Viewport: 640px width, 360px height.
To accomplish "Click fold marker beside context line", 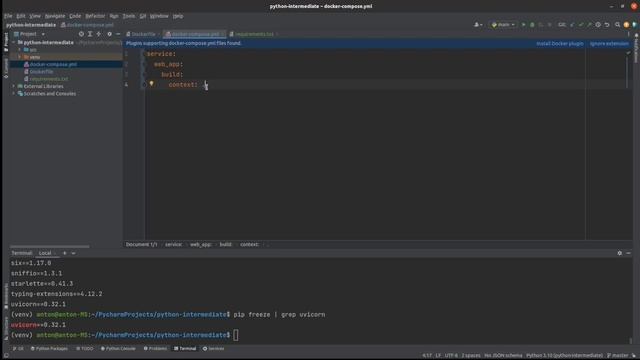I will point(144,85).
